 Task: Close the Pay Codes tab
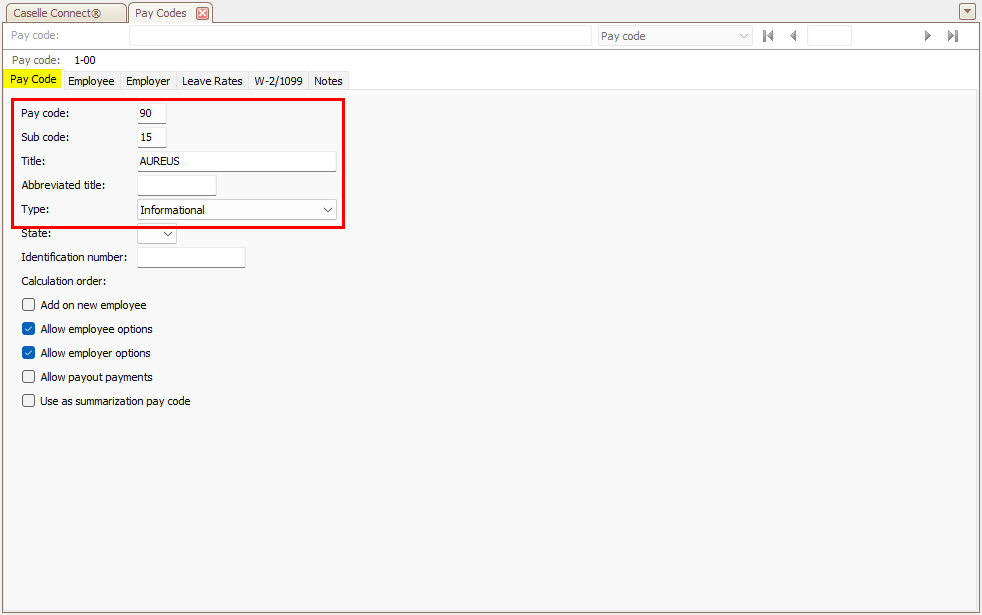(x=202, y=13)
